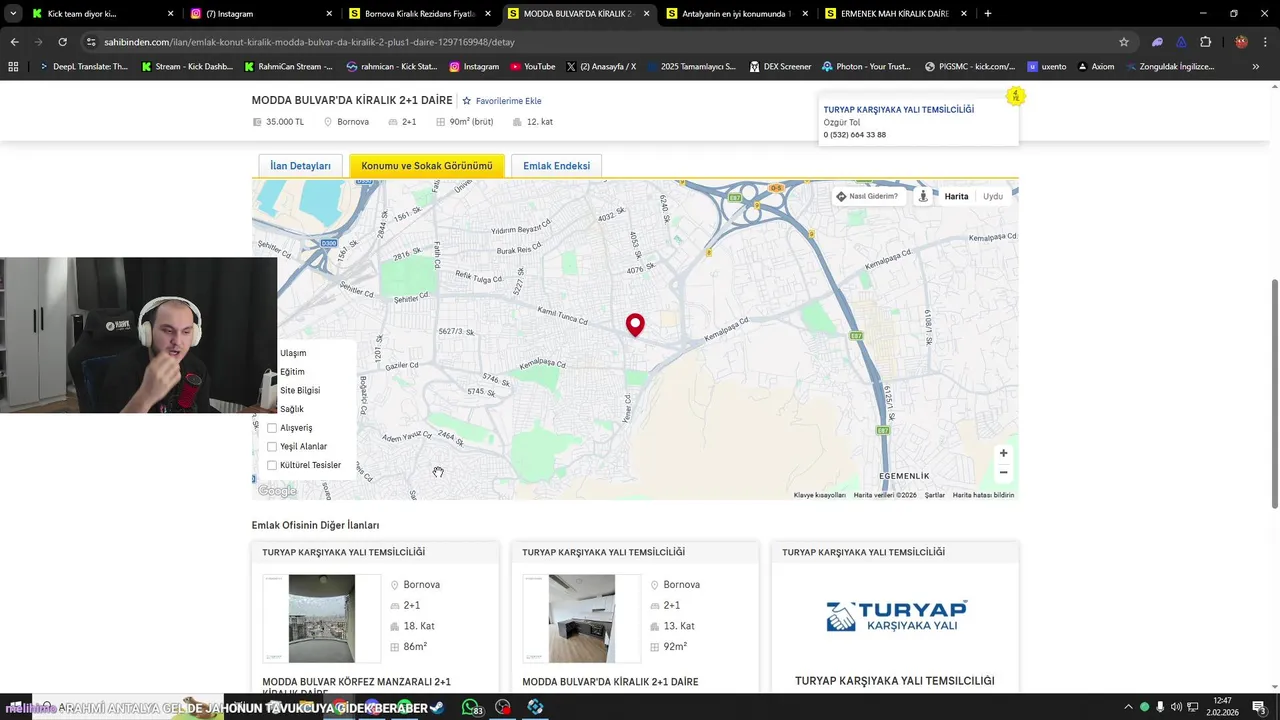
Task: Open TURYAP KARŞIYAKA YALI TEMSİLCİLİĞİ agency link
Action: [x=898, y=110]
